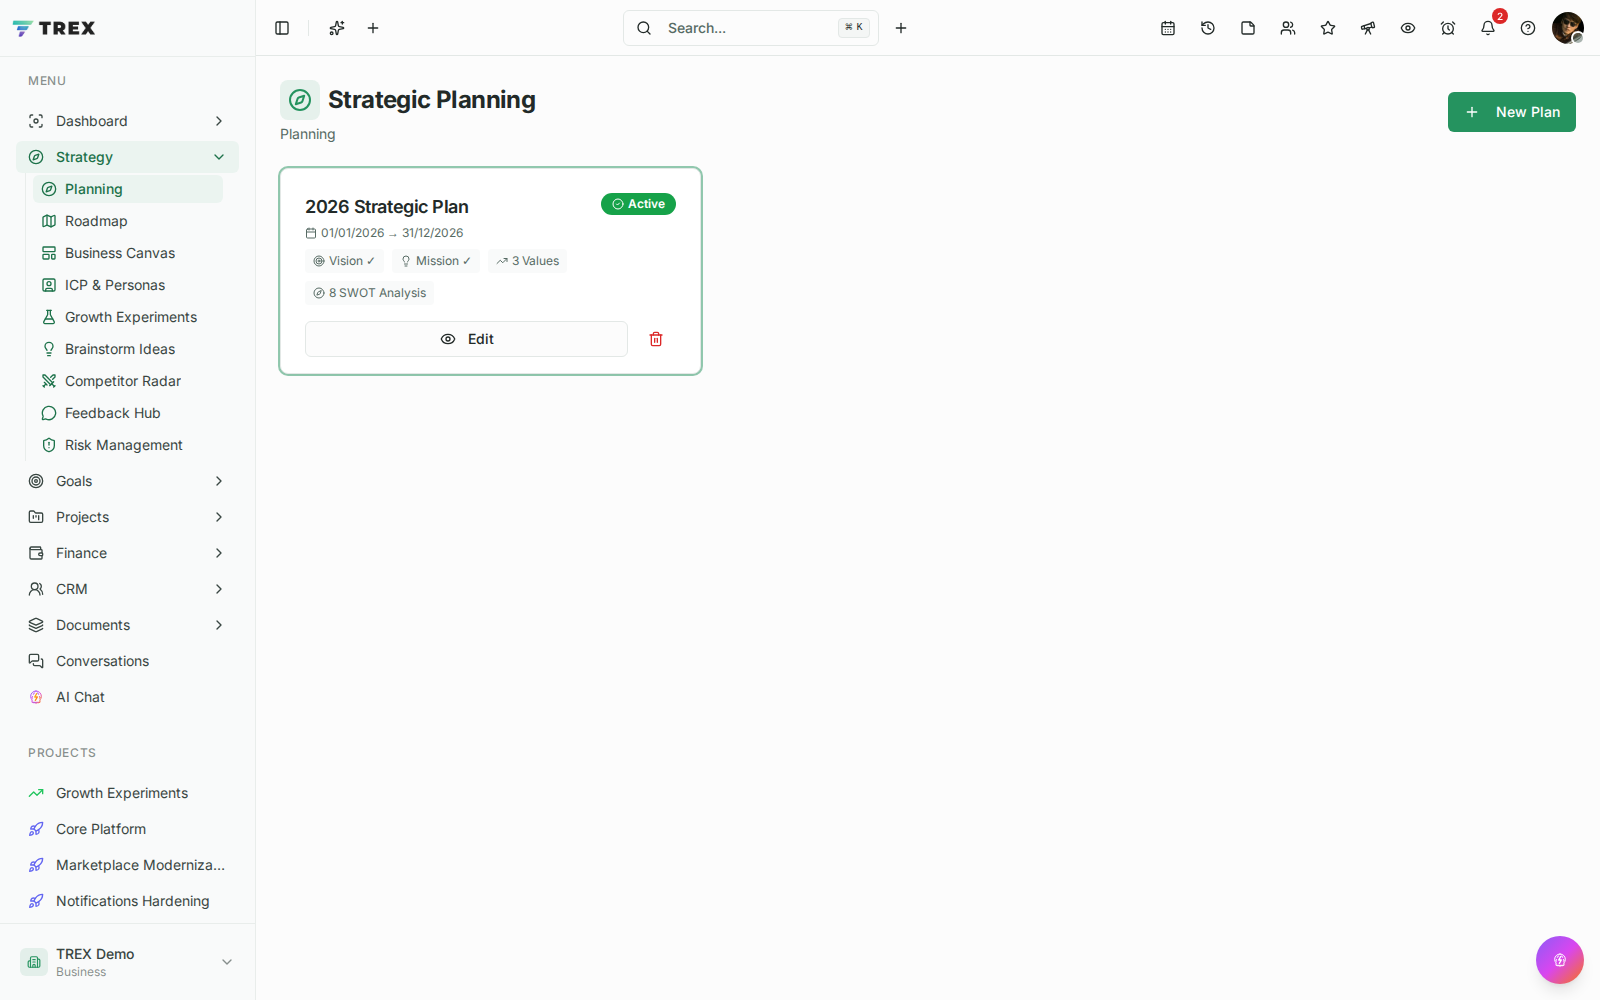Click the New Plan button

pos(1512,112)
